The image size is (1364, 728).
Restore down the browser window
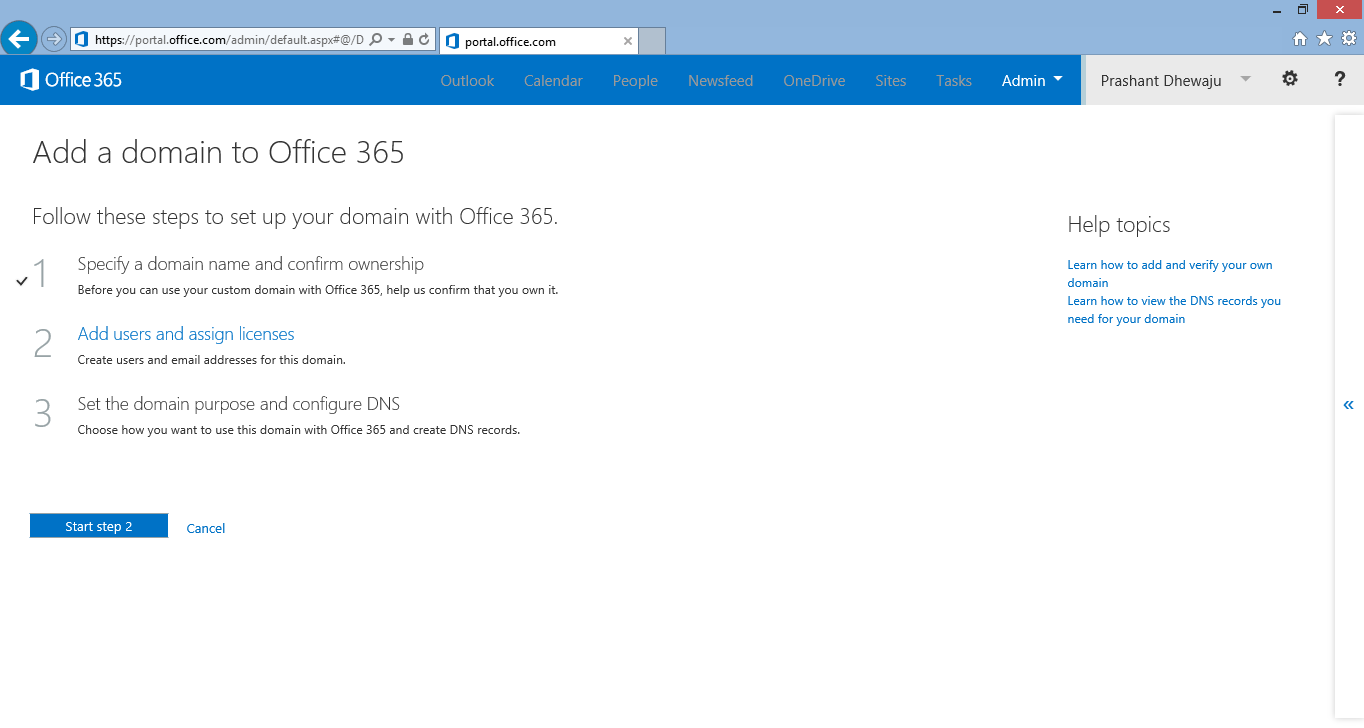pos(1303,9)
